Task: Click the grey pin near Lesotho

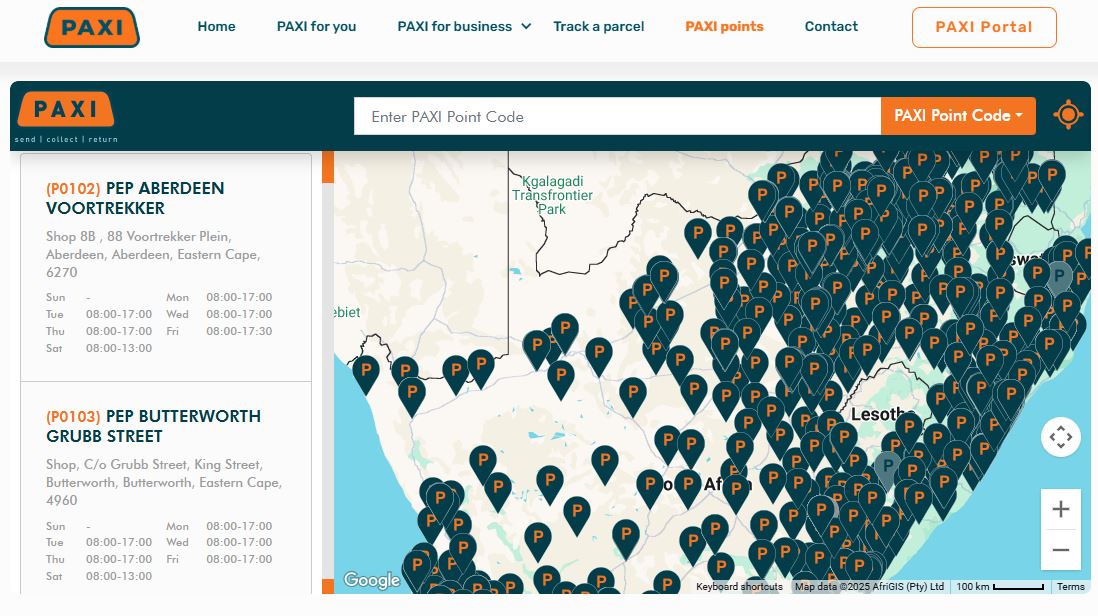Action: point(887,466)
